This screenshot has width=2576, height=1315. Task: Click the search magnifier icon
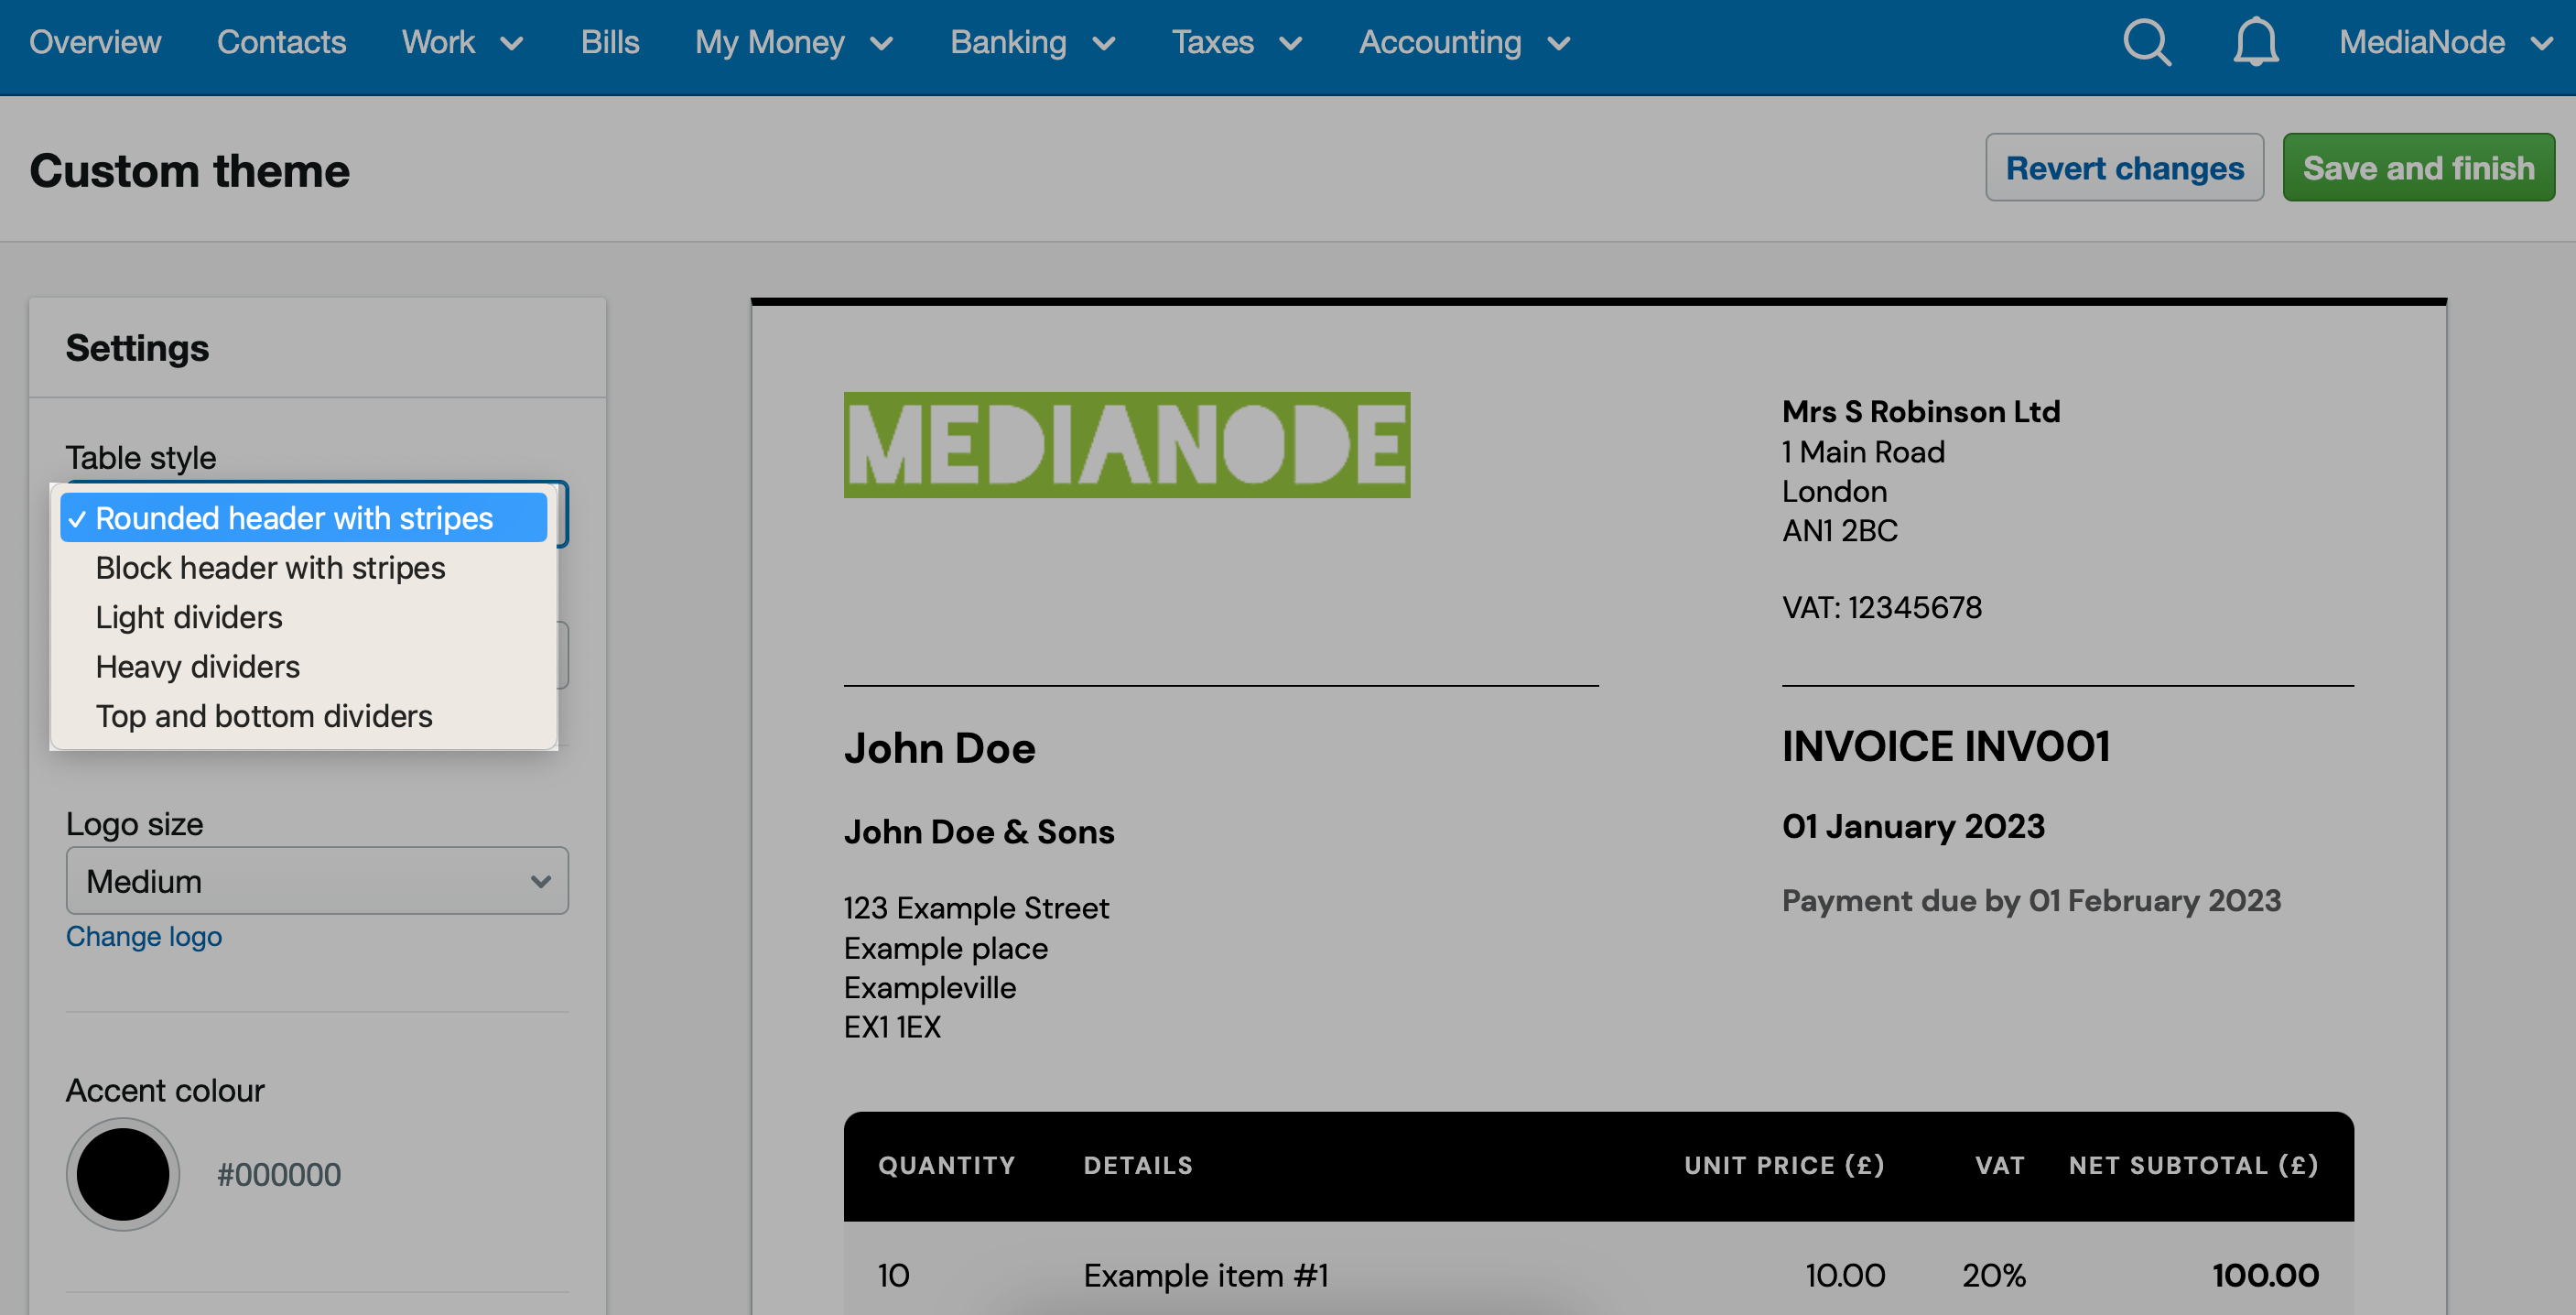[x=2146, y=42]
